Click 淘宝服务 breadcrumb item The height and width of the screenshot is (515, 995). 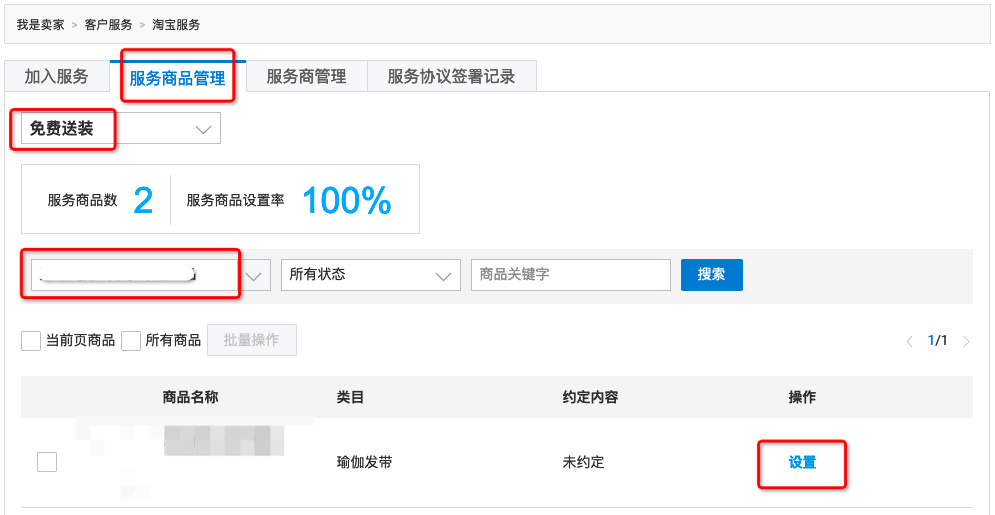click(x=176, y=25)
